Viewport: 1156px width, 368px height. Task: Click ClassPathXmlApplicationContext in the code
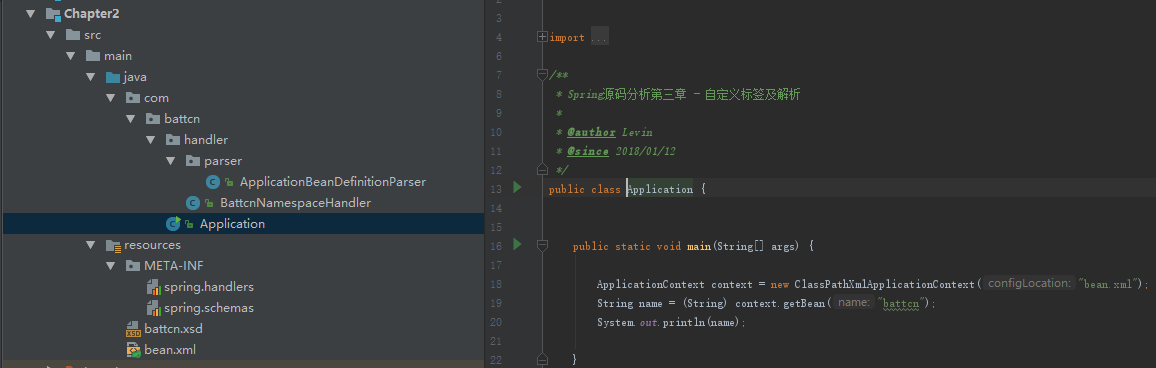point(884,284)
